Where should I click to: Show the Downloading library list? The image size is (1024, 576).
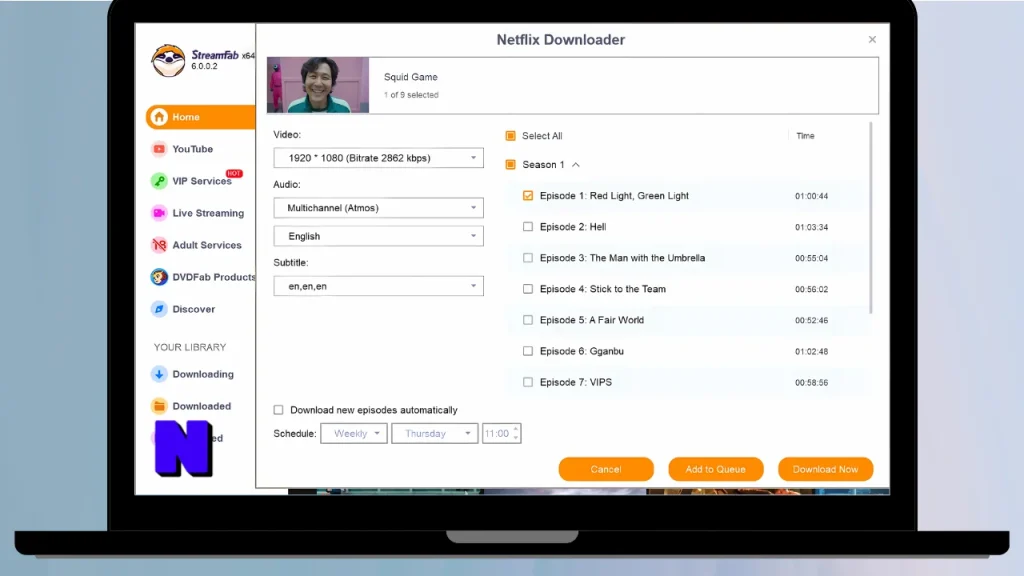click(x=202, y=374)
